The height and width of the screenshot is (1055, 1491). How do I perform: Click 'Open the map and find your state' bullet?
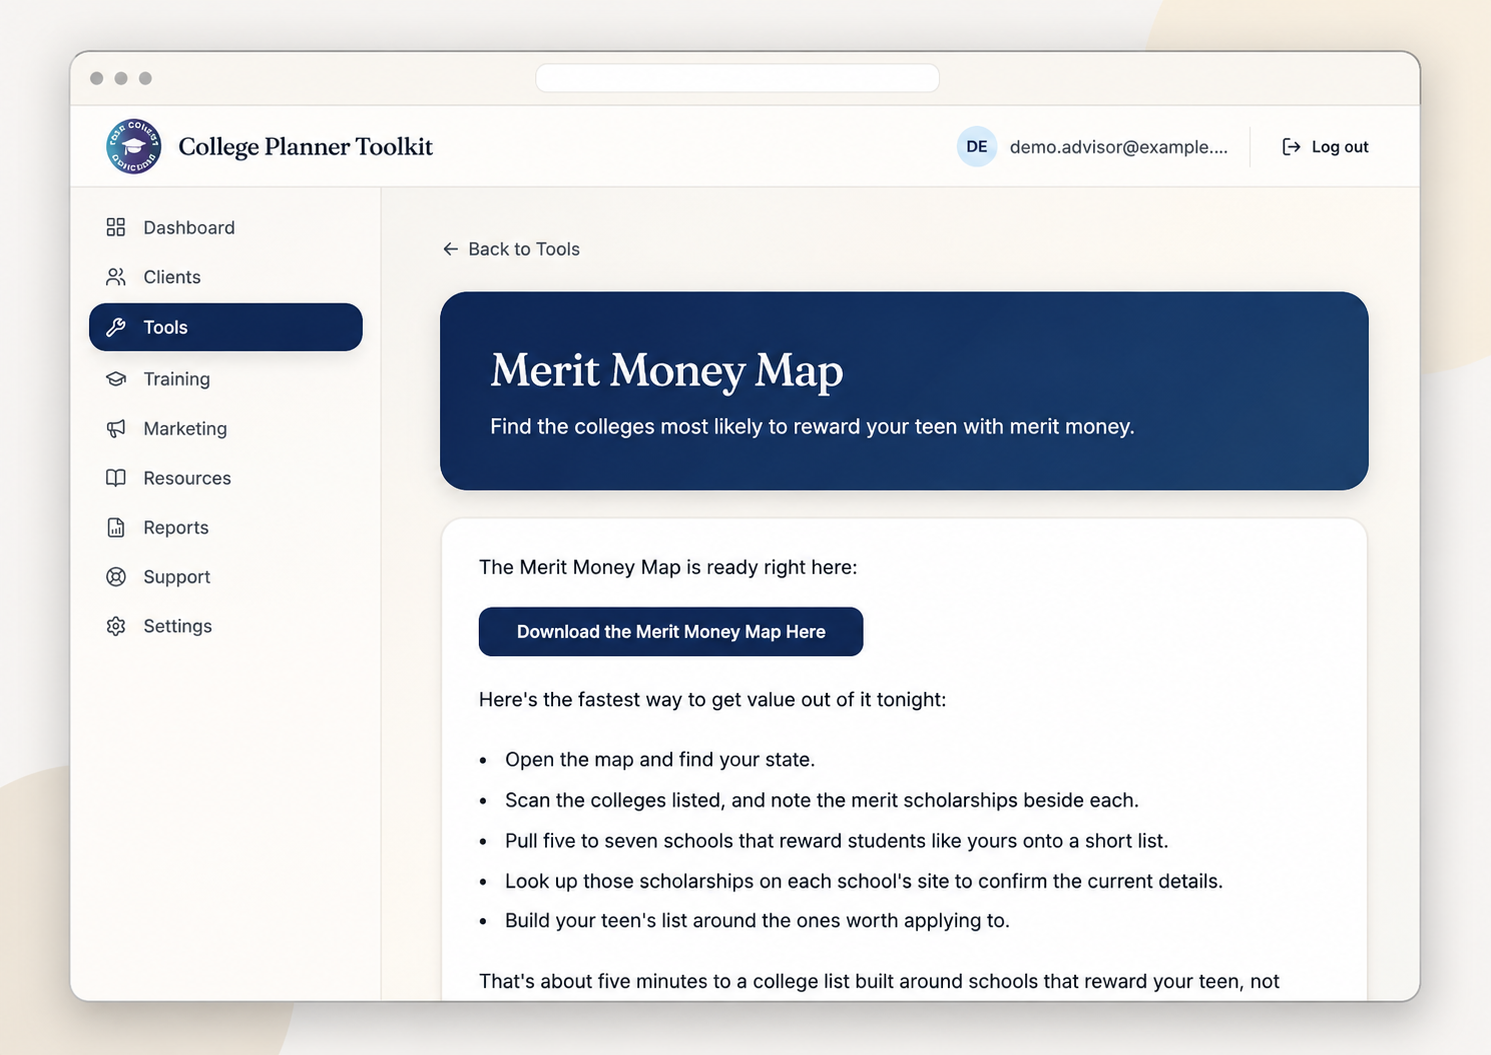tap(660, 760)
